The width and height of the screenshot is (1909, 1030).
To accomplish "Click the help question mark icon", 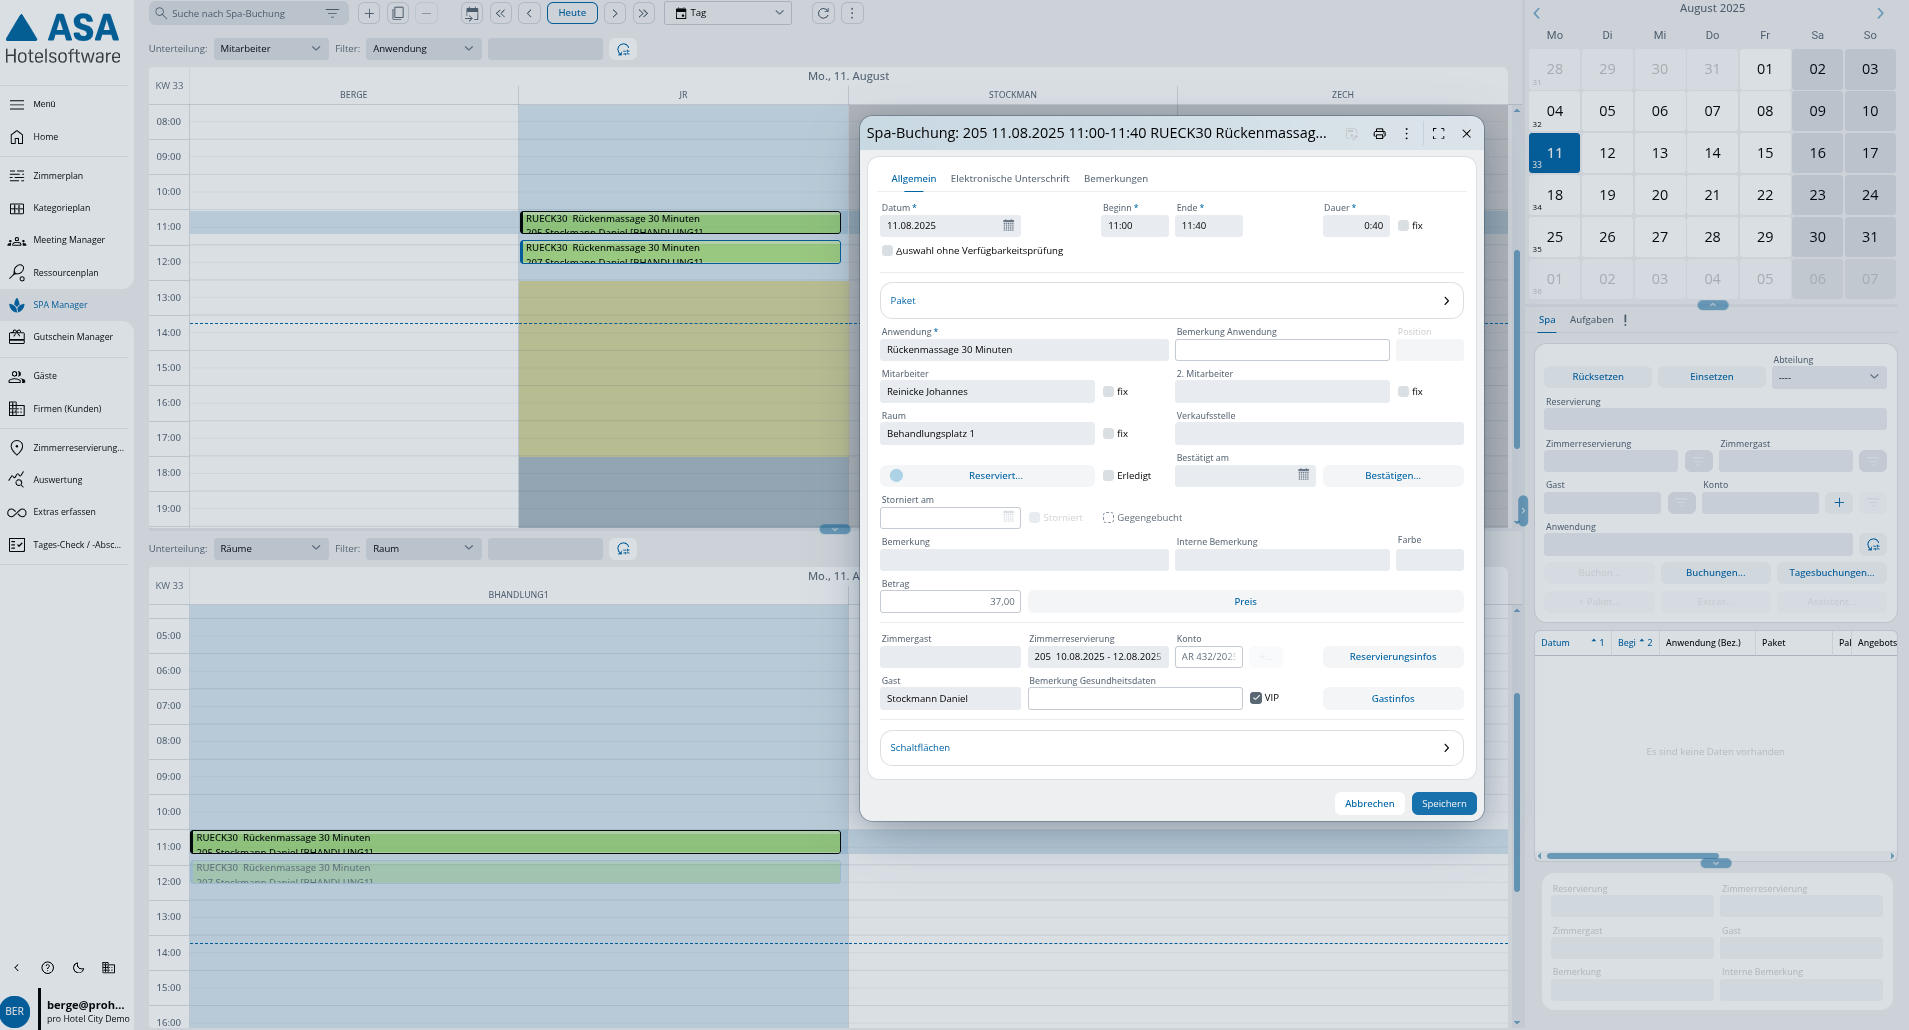I will (x=47, y=968).
